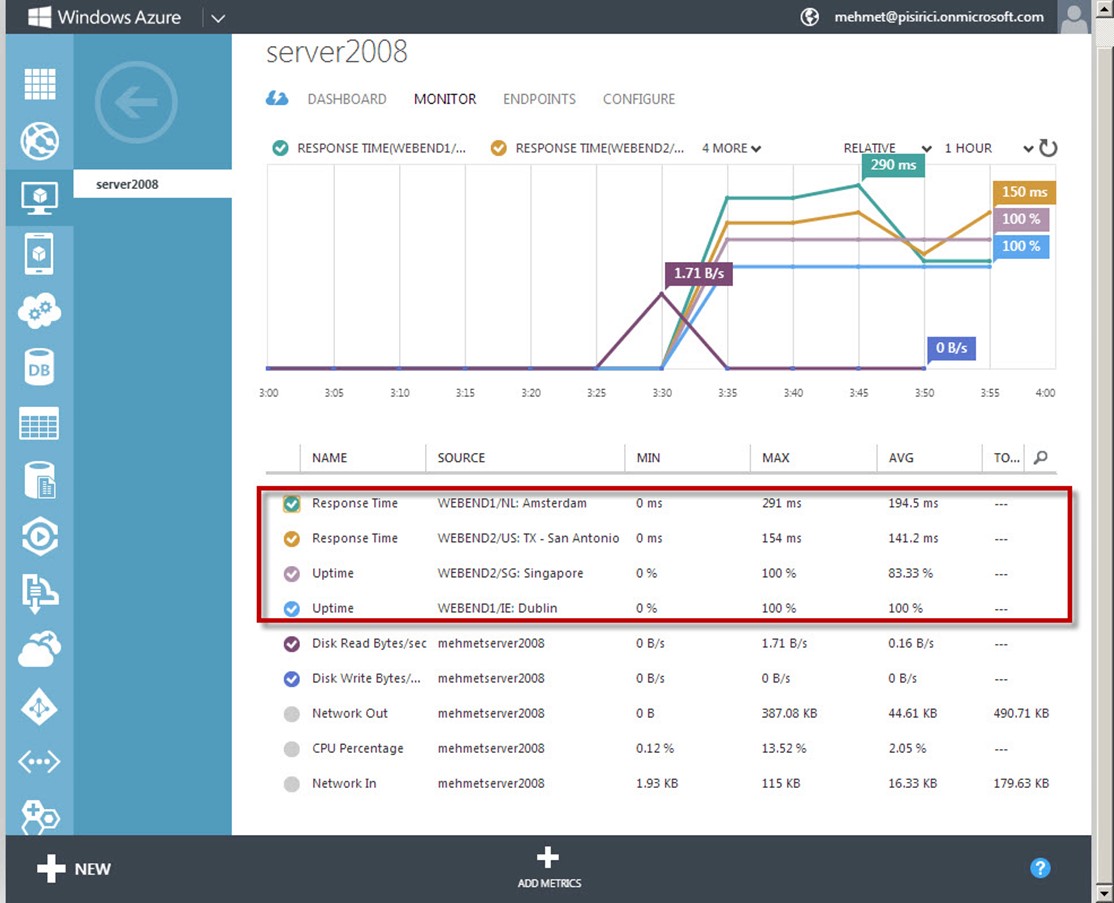The height and width of the screenshot is (903, 1114).
Task: Open the help question mark icon
Action: click(x=1040, y=868)
